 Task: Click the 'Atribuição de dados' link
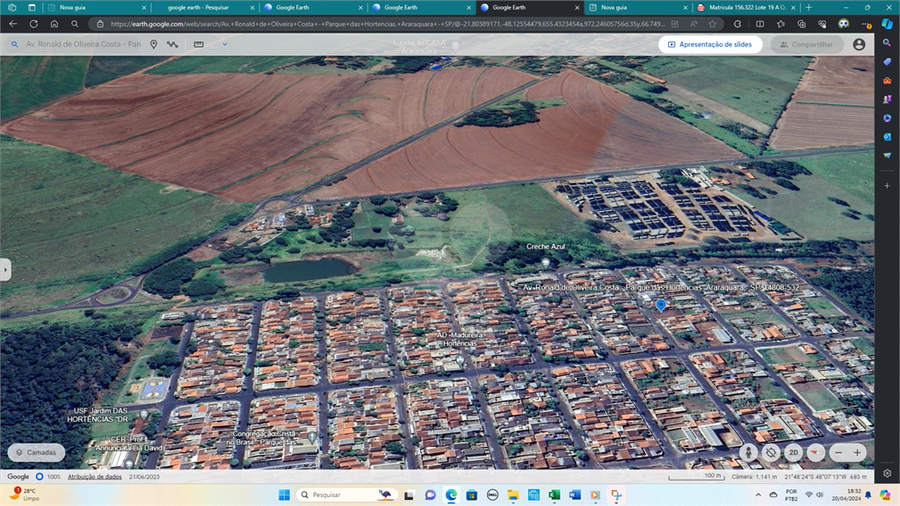(x=94, y=477)
